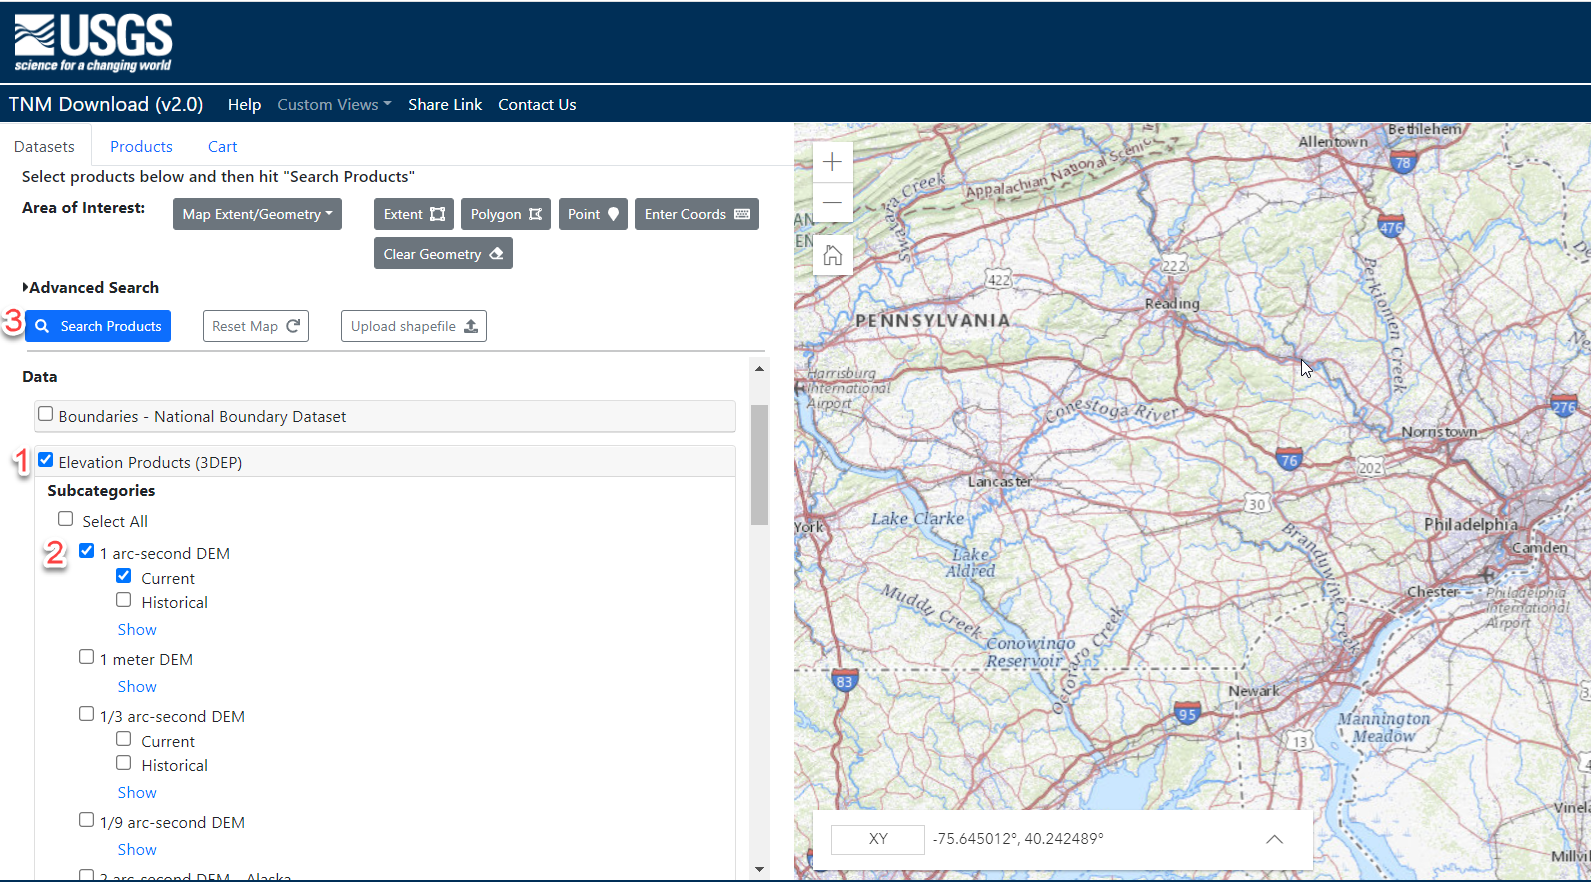Expand the Advanced Search section
The image size is (1591, 882).
pyautogui.click(x=91, y=288)
